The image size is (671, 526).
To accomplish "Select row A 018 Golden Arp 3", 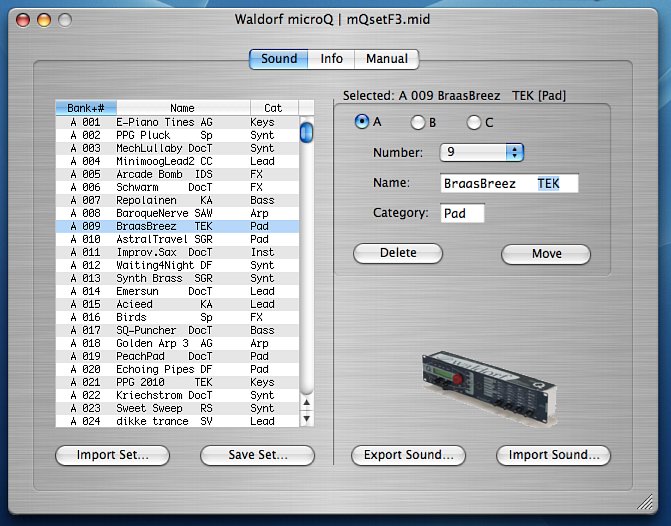I will click(177, 343).
